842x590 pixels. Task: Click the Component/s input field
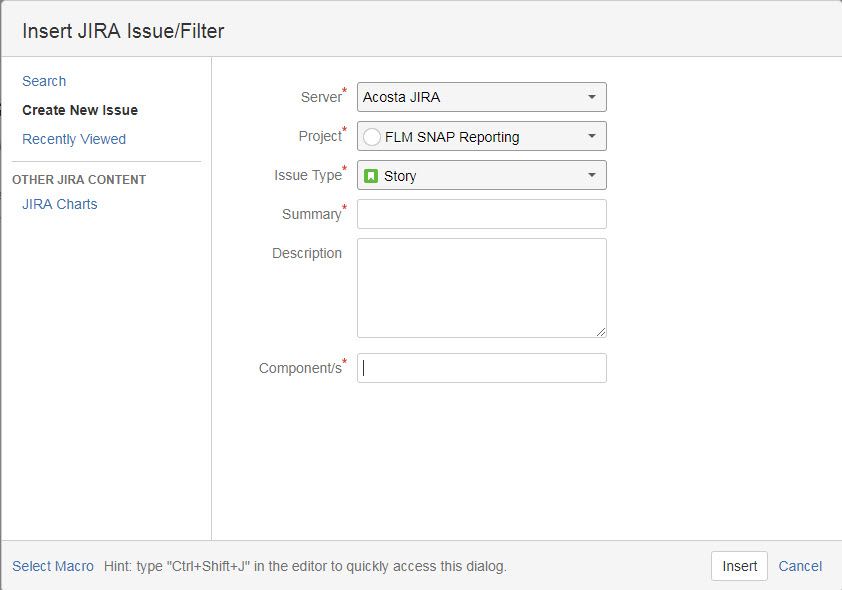click(481, 368)
